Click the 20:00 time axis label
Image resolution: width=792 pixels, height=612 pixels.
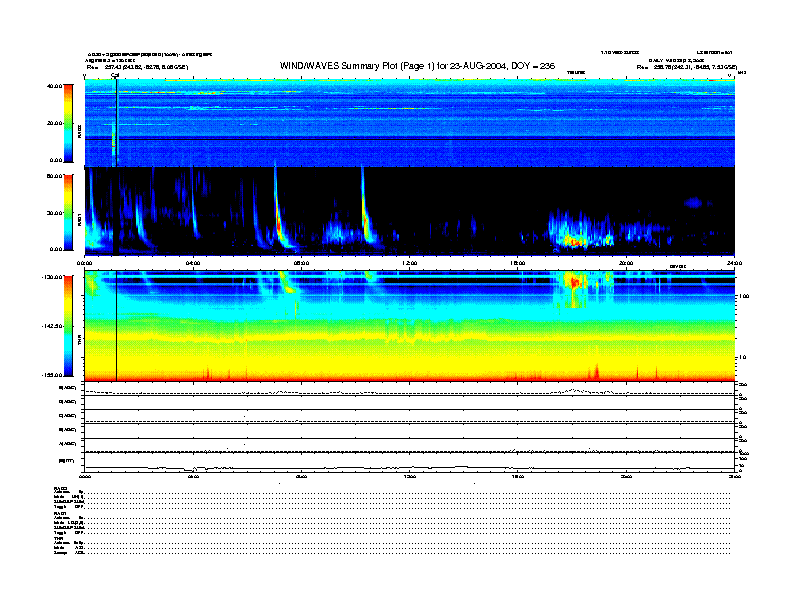pos(626,264)
